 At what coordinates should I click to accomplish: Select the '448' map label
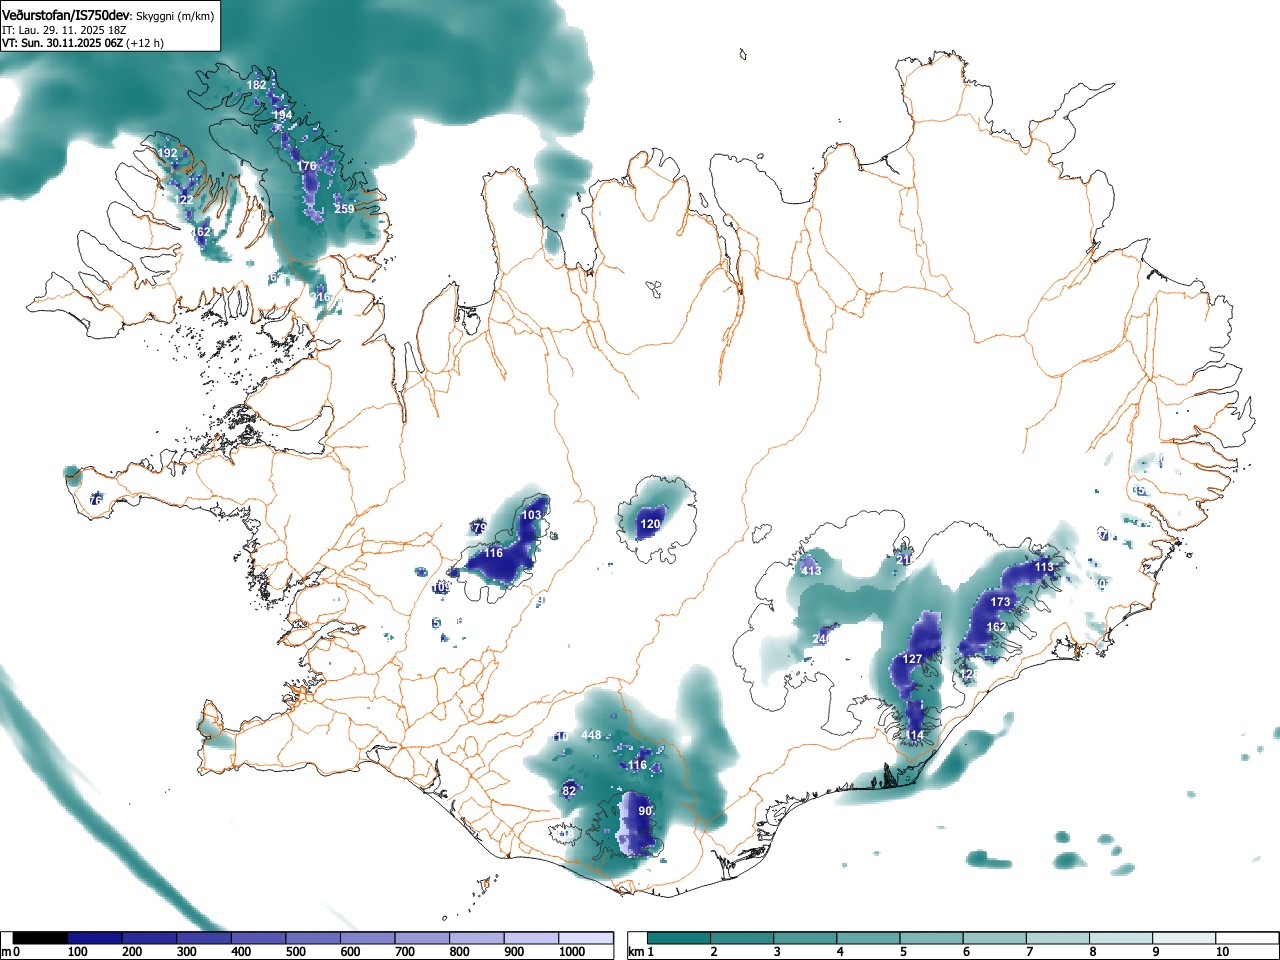point(591,735)
